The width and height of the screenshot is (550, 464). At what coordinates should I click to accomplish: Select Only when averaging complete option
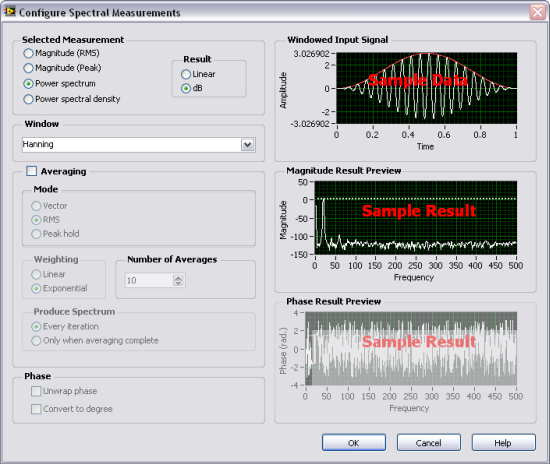pyautogui.click(x=95, y=341)
